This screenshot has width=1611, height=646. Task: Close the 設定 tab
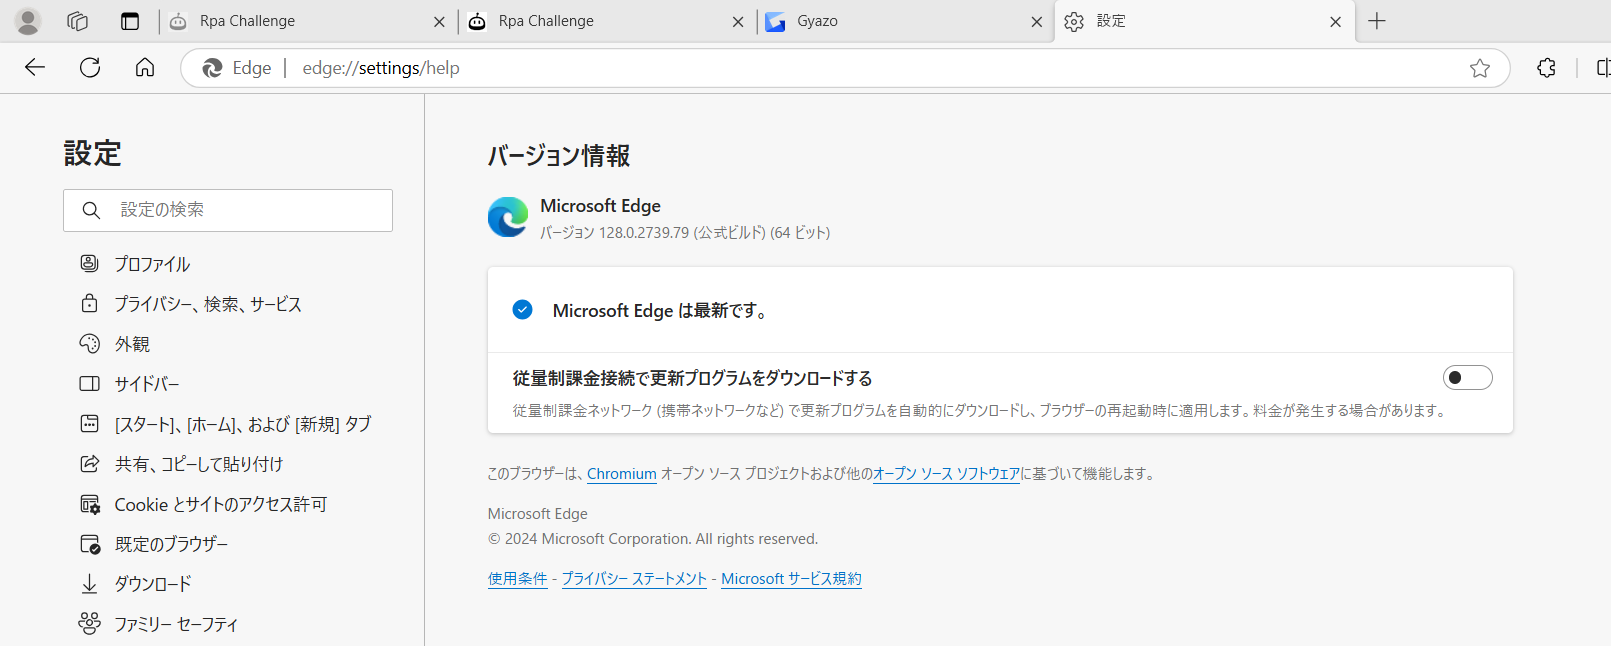click(1335, 22)
